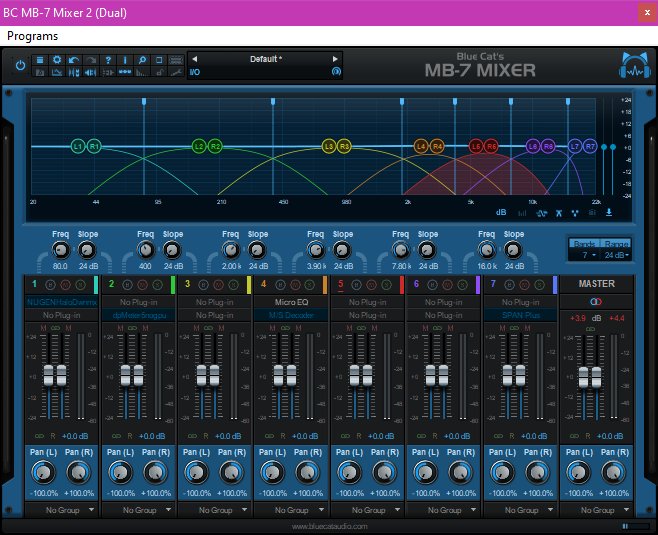Click the wrench tool icon in toolbar
This screenshot has height=535, width=658.
click(x=176, y=73)
